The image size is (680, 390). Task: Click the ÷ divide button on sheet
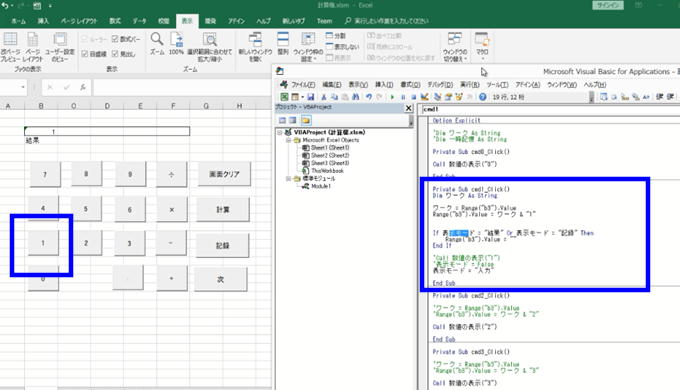point(171,174)
